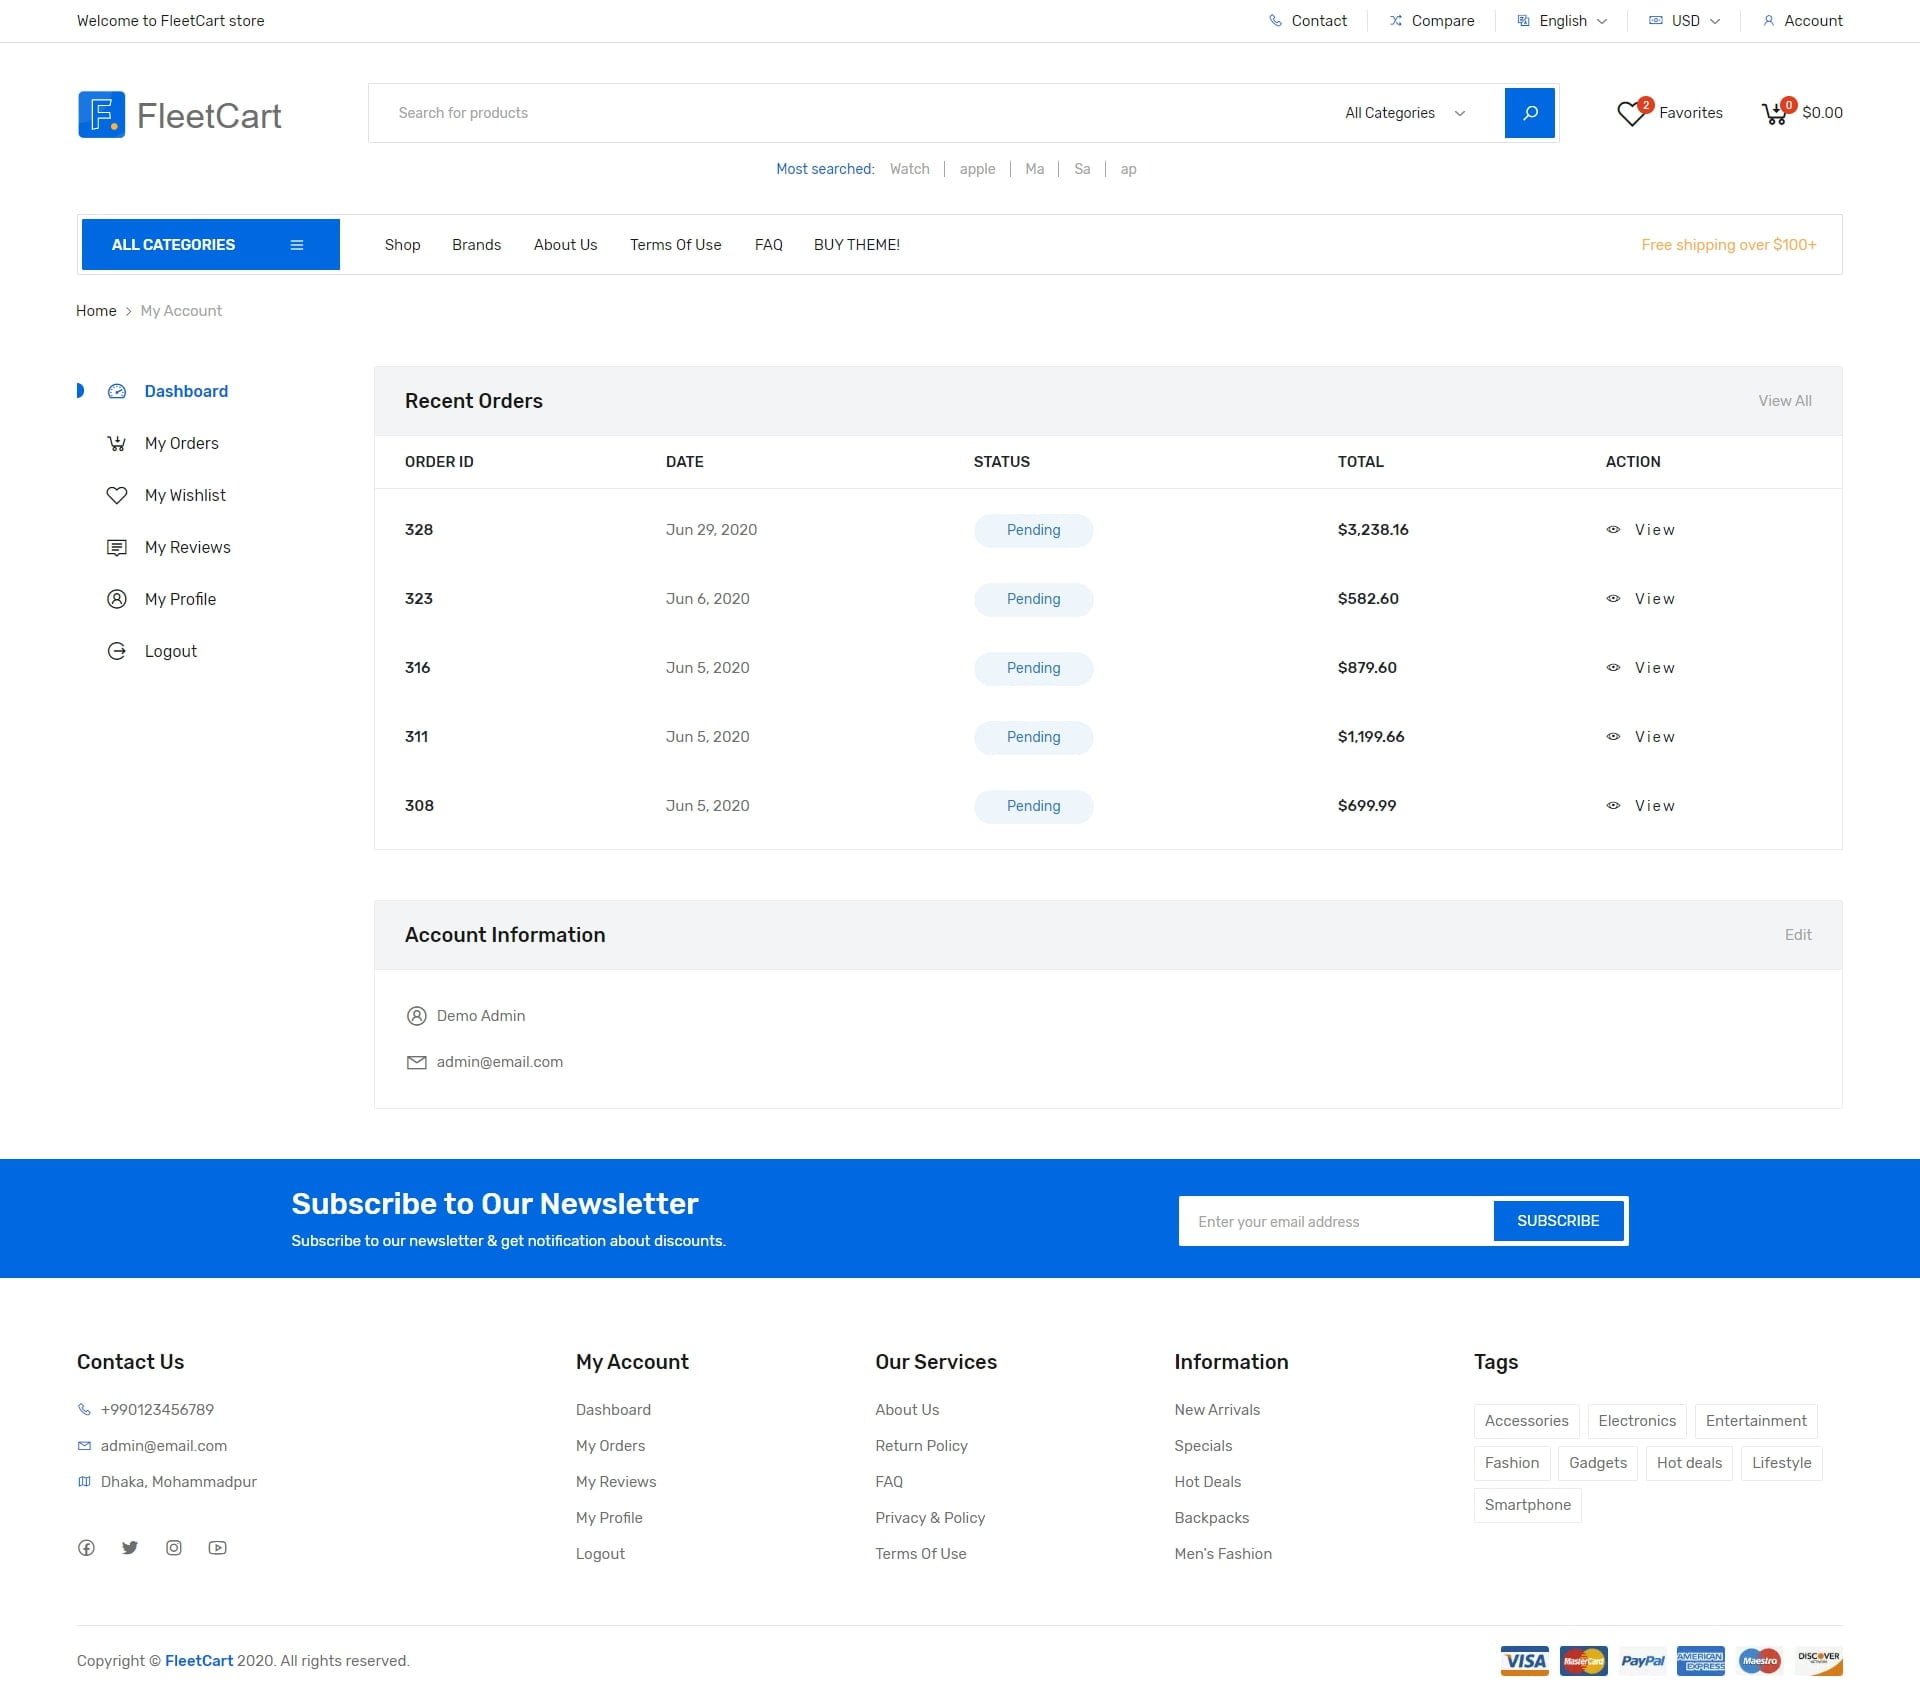Go to My Orders in sidebar

point(181,443)
